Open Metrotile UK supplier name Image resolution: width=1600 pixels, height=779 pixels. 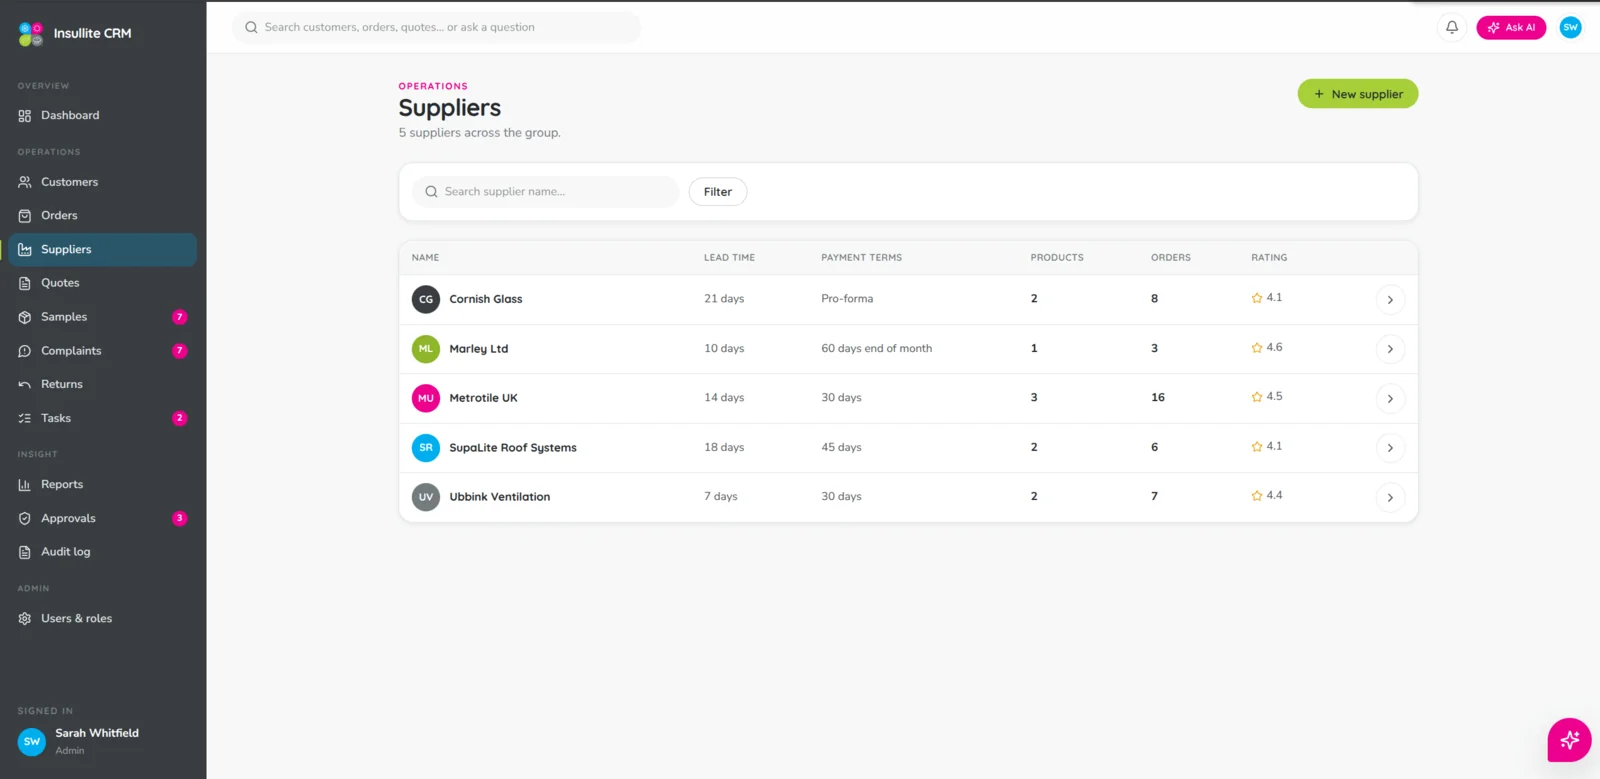click(484, 398)
